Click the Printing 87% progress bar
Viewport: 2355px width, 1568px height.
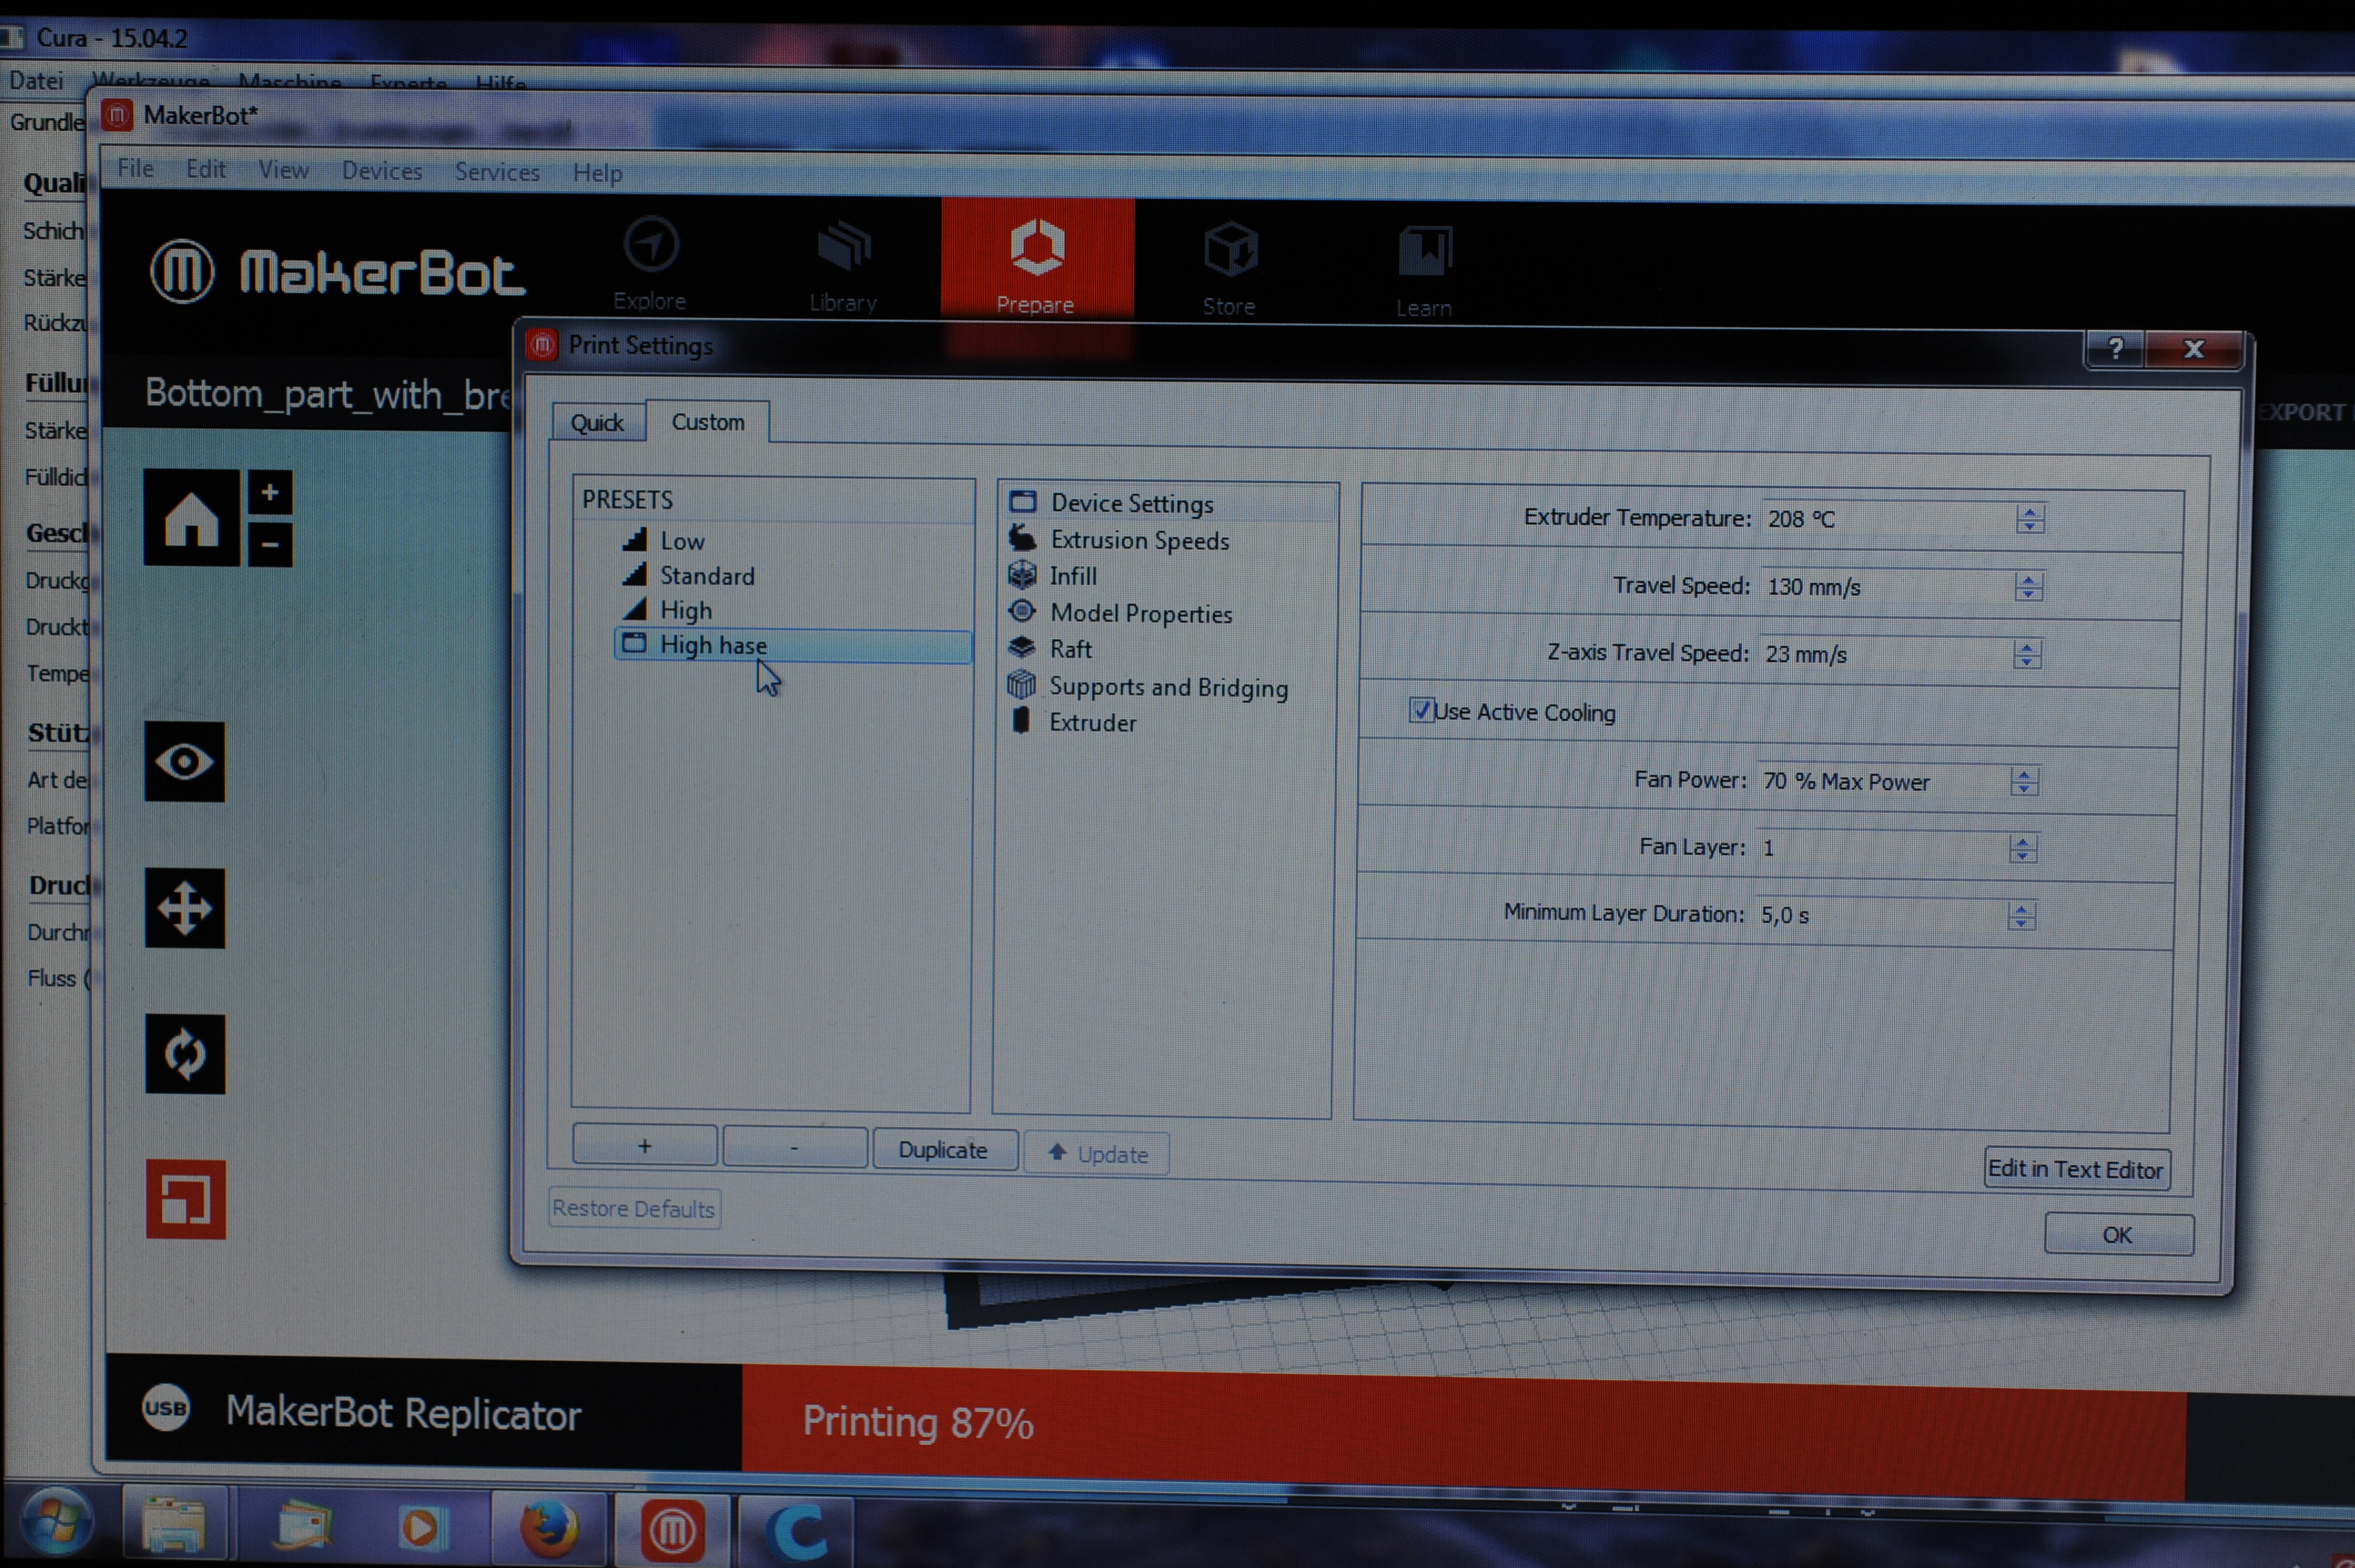[x=1463, y=1432]
